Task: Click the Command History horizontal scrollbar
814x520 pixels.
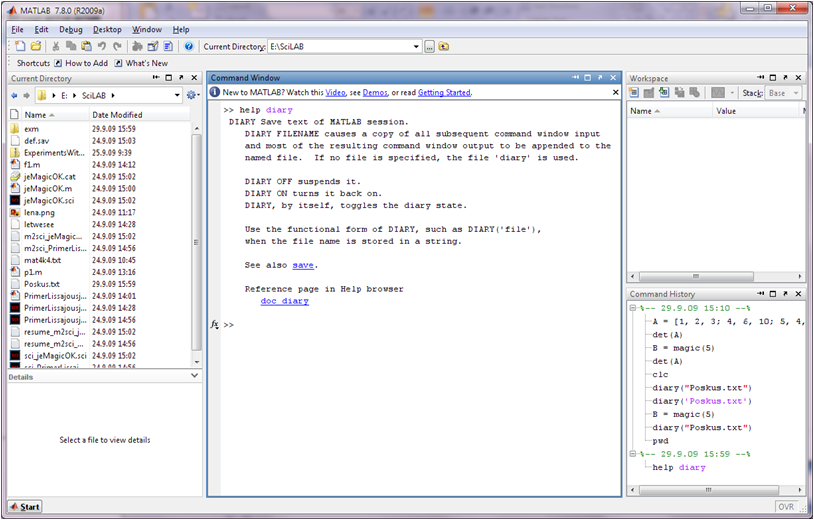Action: tap(716, 490)
